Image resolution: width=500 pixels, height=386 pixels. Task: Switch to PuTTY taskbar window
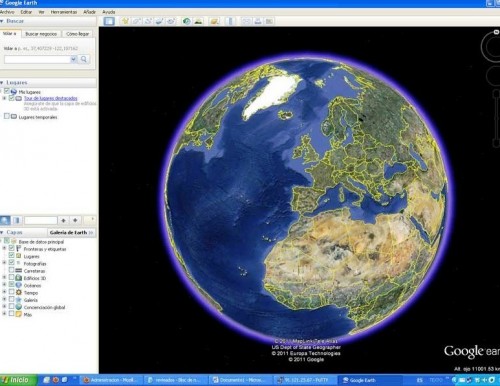point(306,380)
